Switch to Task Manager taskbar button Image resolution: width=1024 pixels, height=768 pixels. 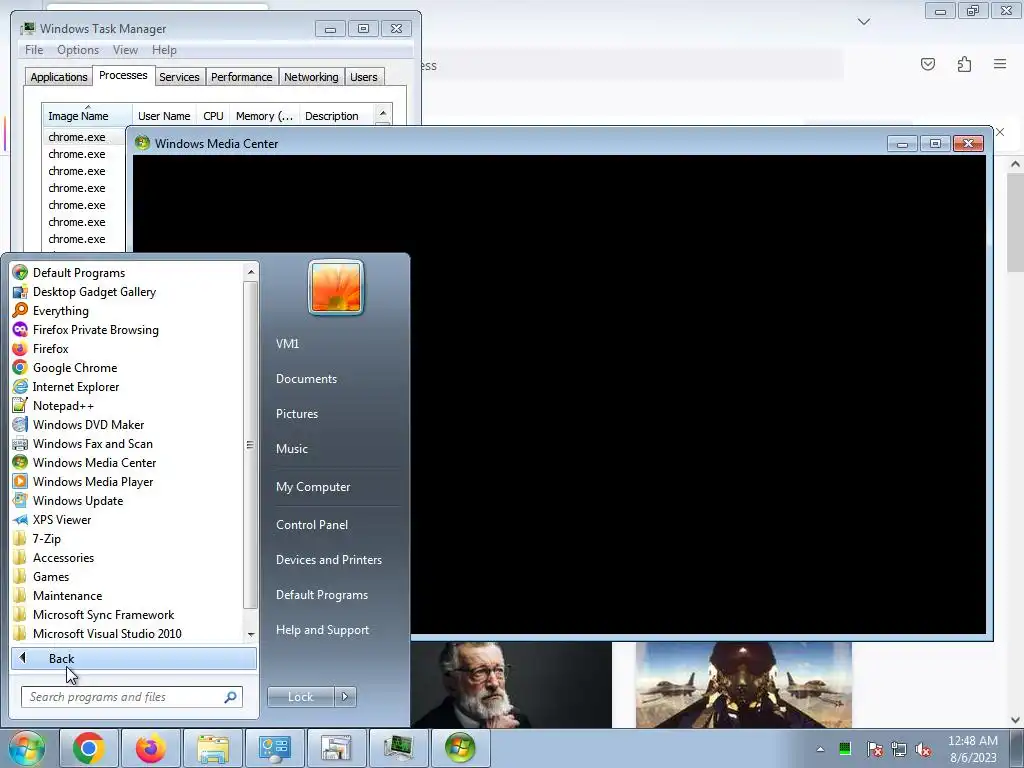pyautogui.click(x=398, y=748)
